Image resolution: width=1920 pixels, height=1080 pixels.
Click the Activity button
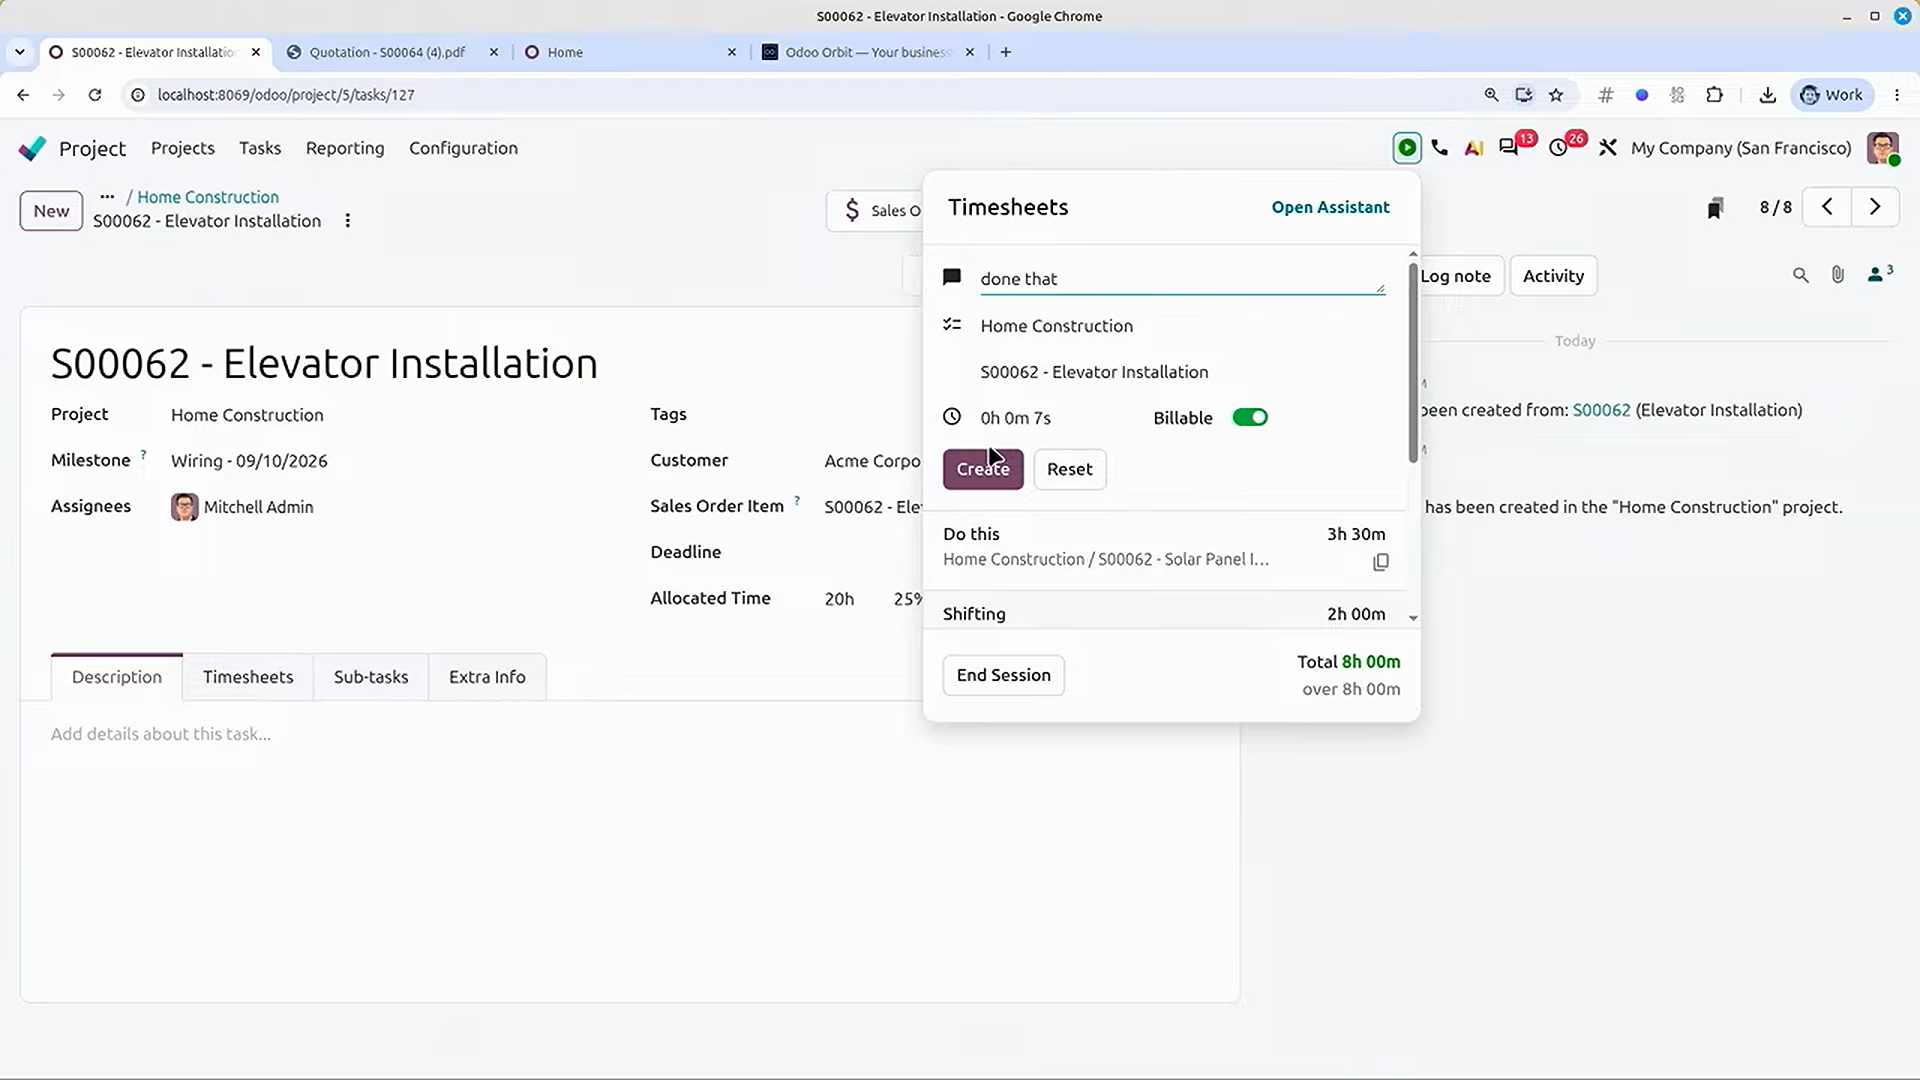1553,276
